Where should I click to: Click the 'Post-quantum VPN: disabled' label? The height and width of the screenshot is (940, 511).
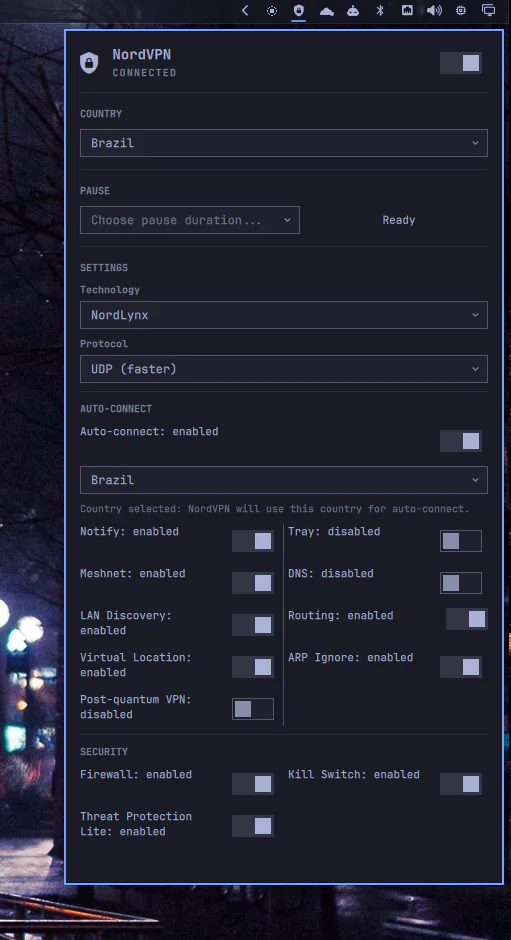click(x=136, y=707)
